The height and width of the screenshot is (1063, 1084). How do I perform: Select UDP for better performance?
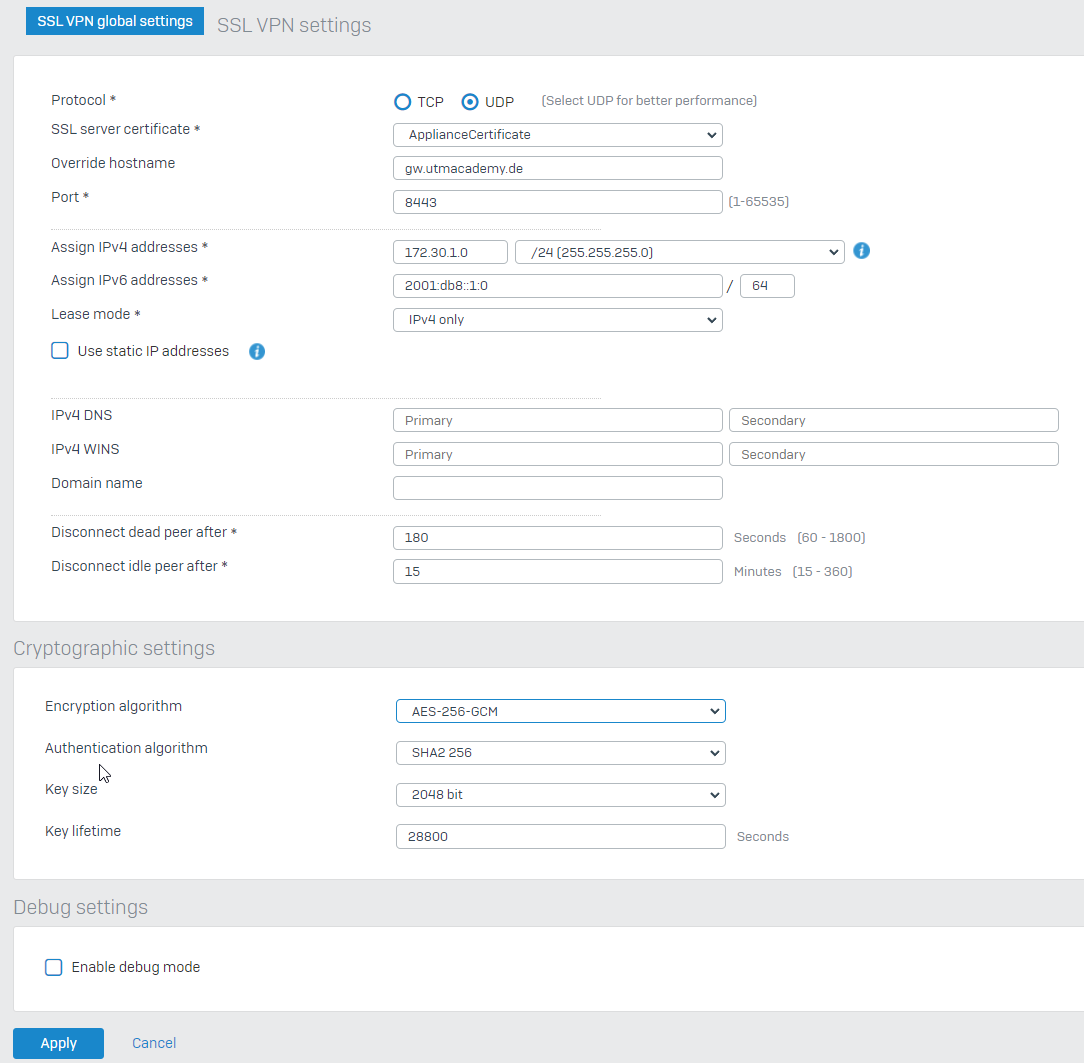point(469,101)
